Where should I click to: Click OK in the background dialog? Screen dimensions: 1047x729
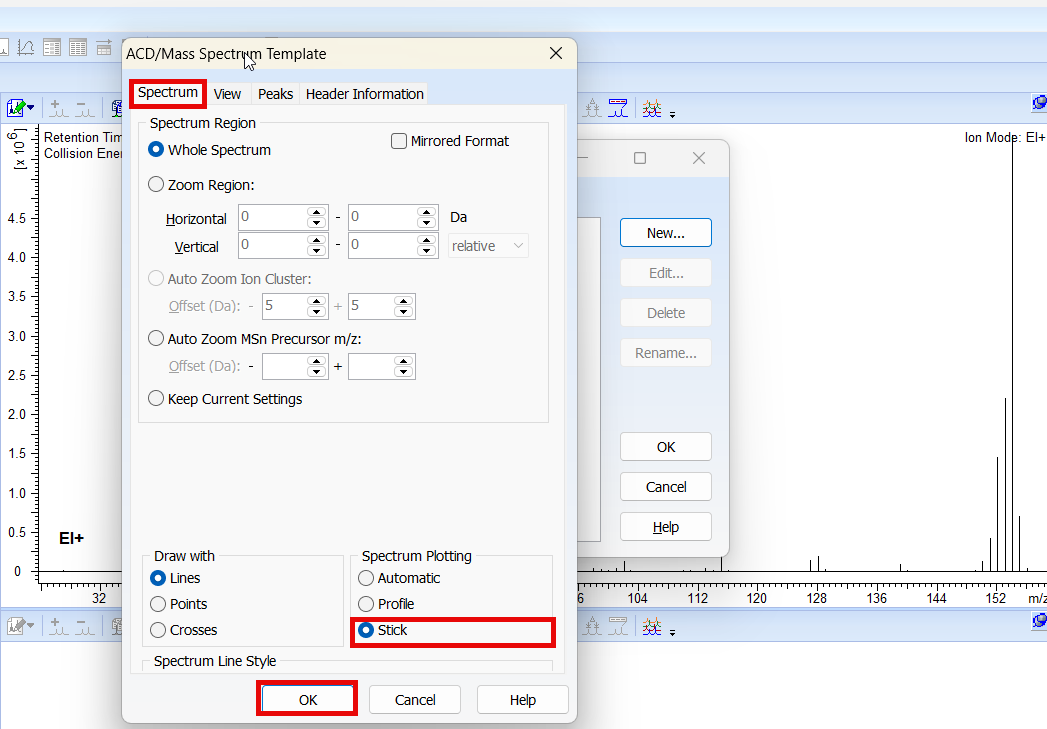(666, 447)
